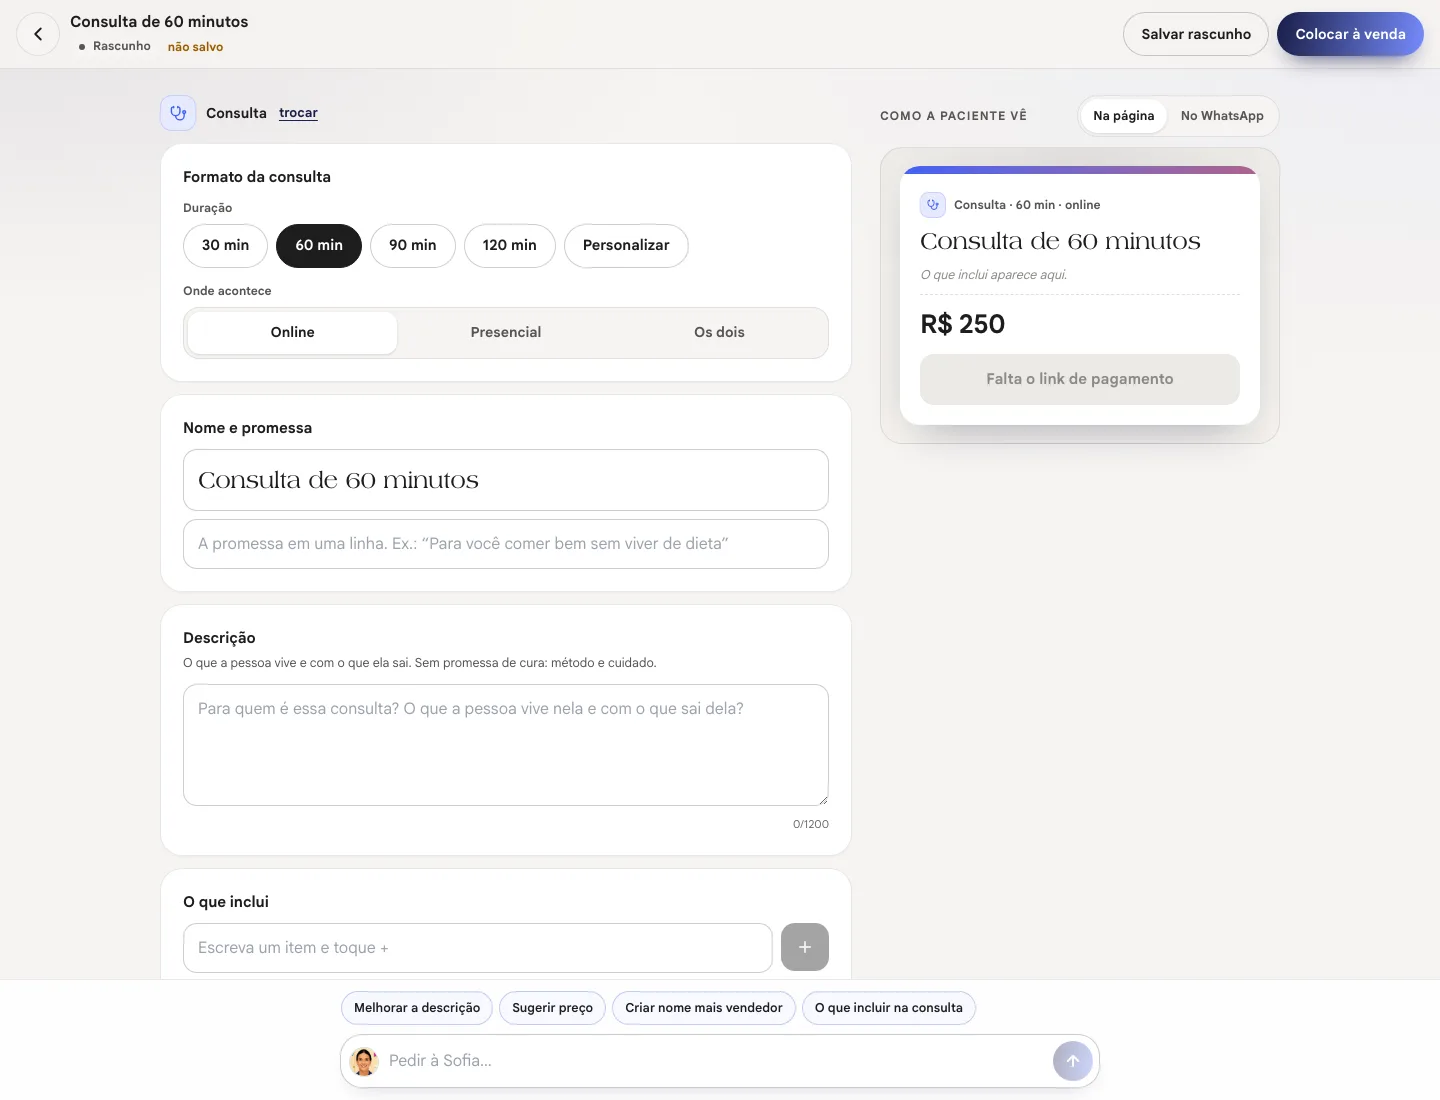The width and height of the screenshot is (1440, 1100).
Task: Click preview title Consulta de 60 minutos
Action: point(1060,242)
